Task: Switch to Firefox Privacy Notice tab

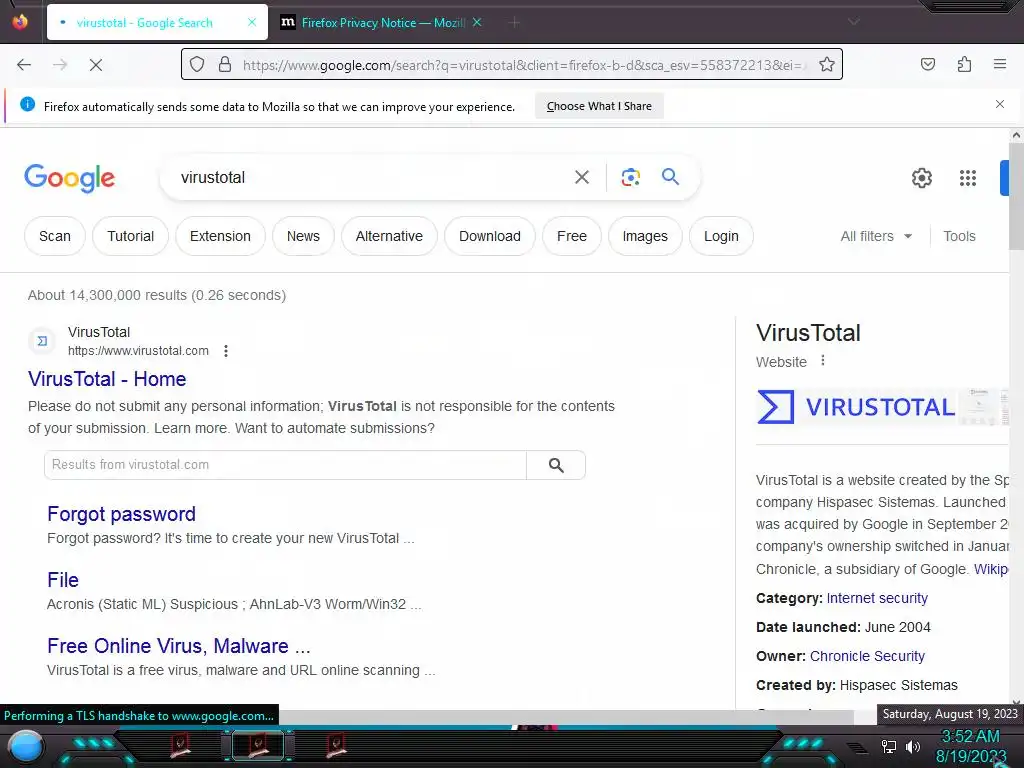Action: [382, 22]
